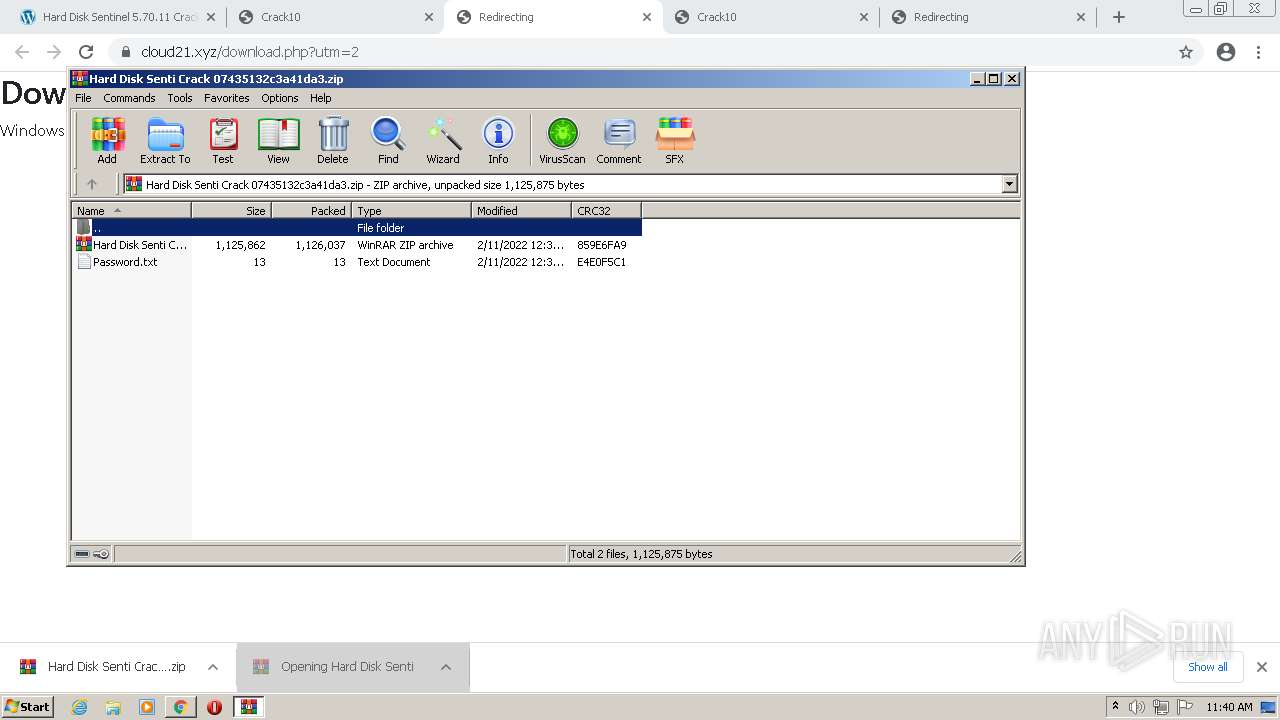This screenshot has height=720, width=1280.
Task: Sort by CRC32 column header
Action: click(x=607, y=210)
